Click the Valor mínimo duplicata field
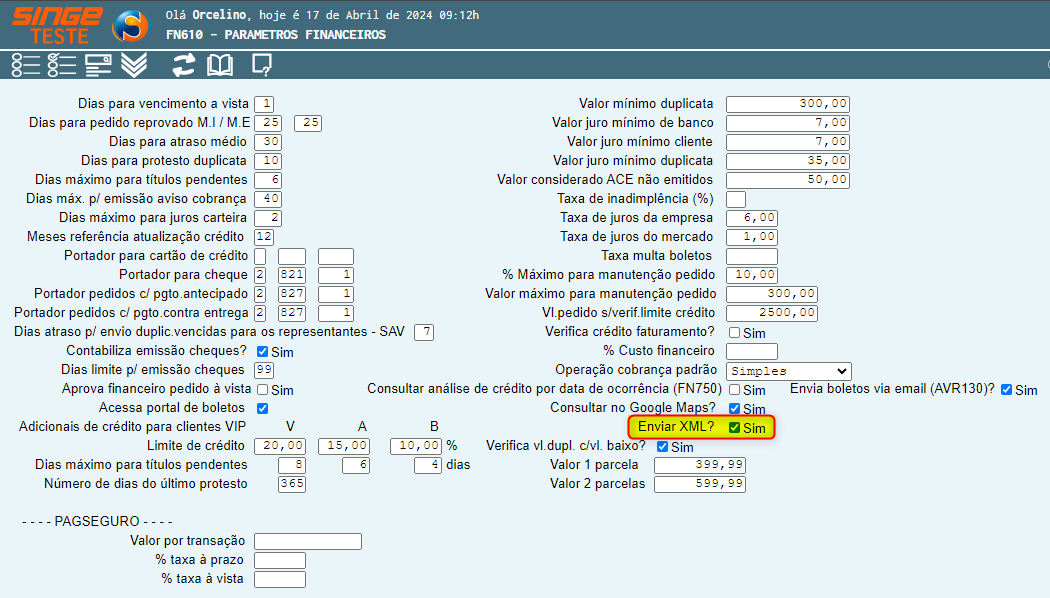Image resolution: width=1050 pixels, height=598 pixels. pyautogui.click(x=788, y=104)
